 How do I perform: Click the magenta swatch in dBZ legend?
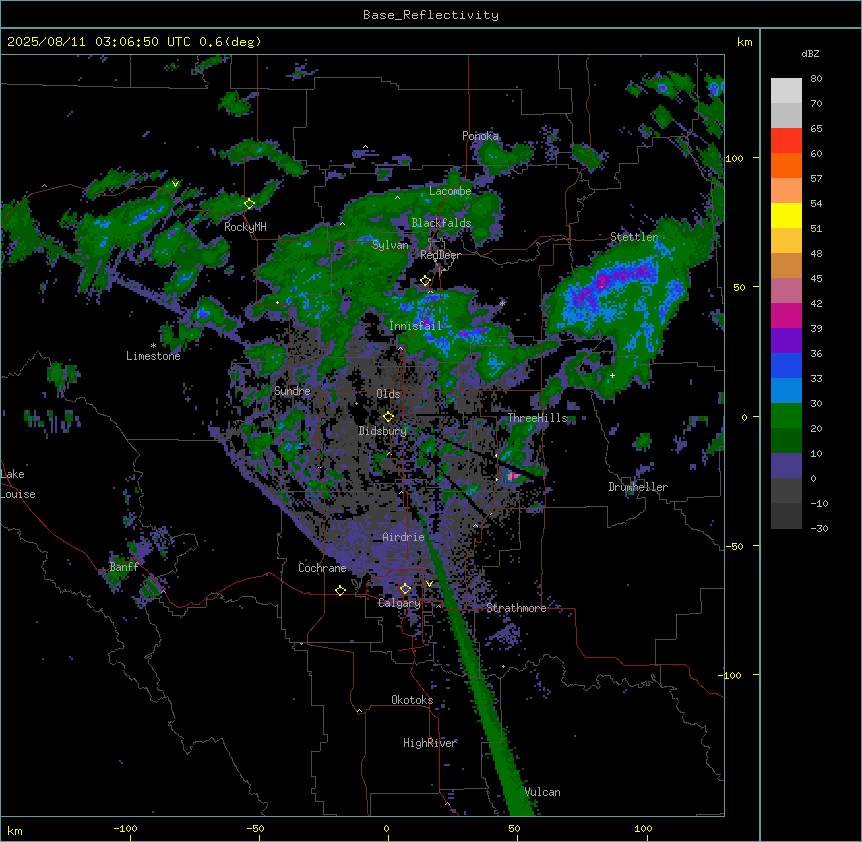786,315
